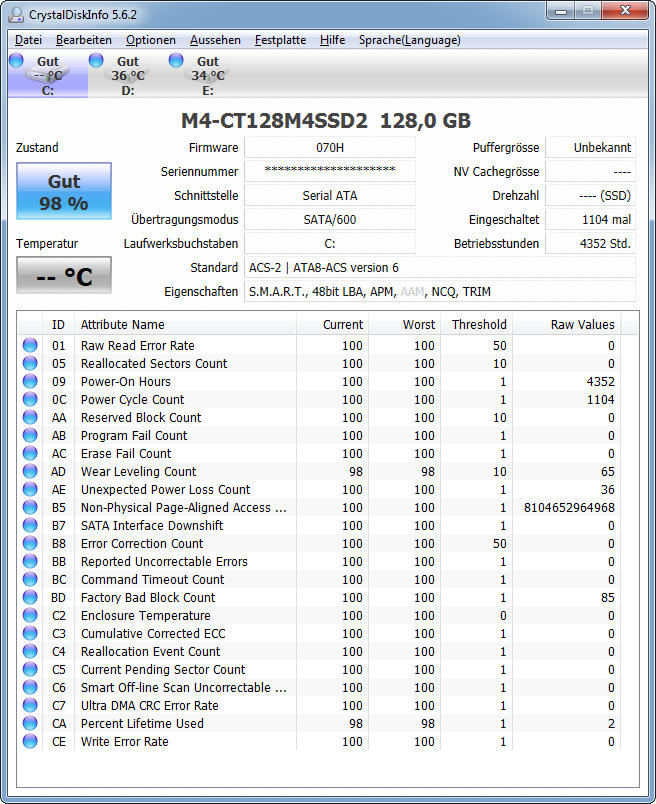Click the Threshold column header

click(476, 324)
